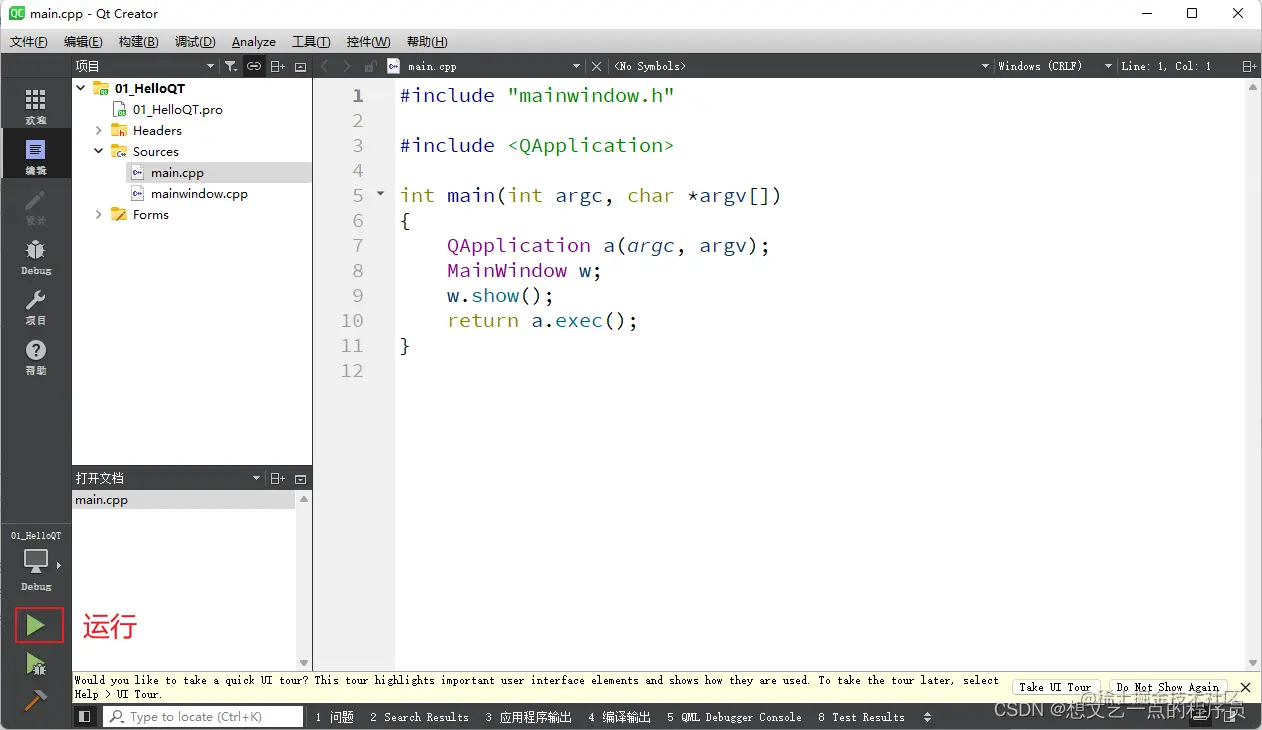1262x730 pixels.
Task: Expand the Headers folder
Action: tap(99, 130)
